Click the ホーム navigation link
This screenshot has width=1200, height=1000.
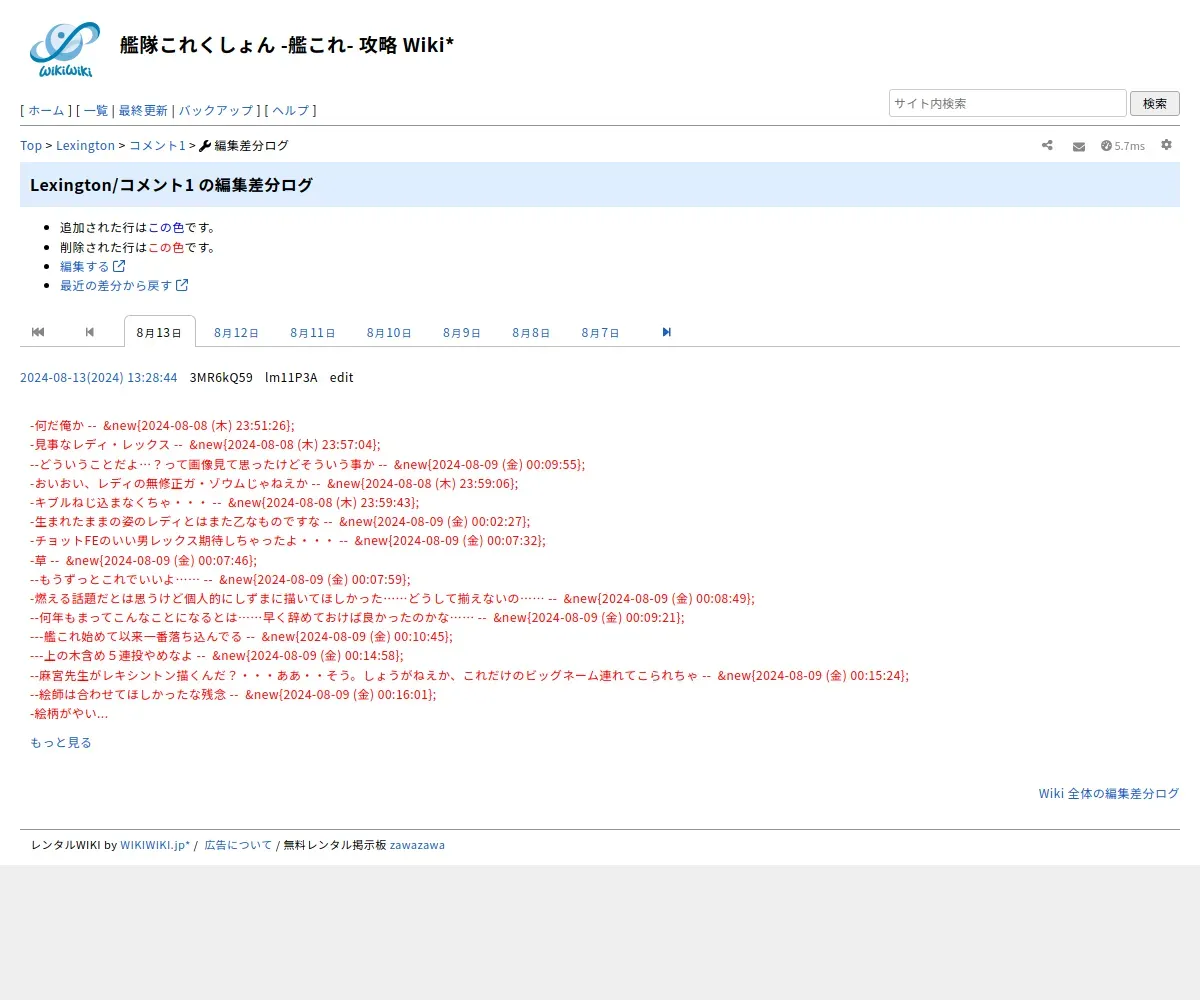pyautogui.click(x=46, y=111)
